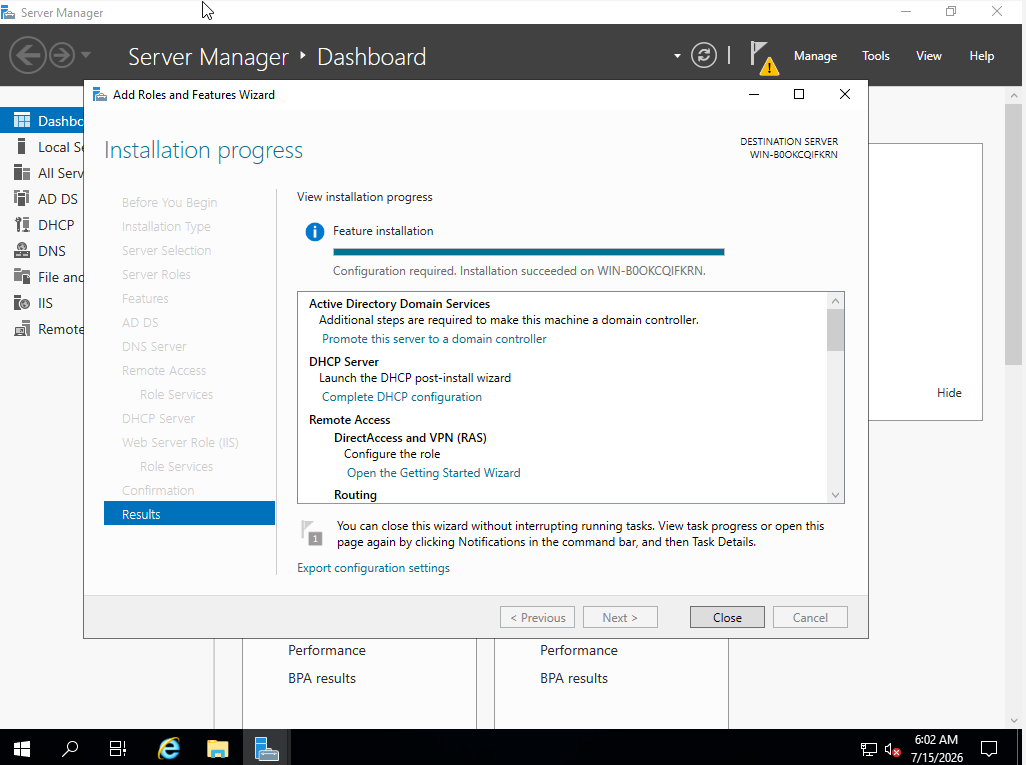Select the DHCP Server wizard step
This screenshot has width=1026, height=765.
point(158,418)
